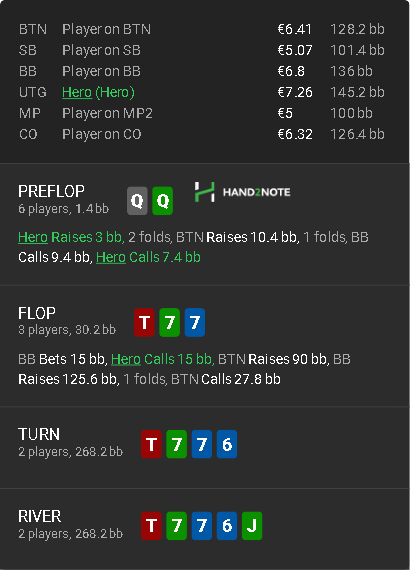Select the red Ten card on flop
The height and width of the screenshot is (570, 410).
(144, 322)
